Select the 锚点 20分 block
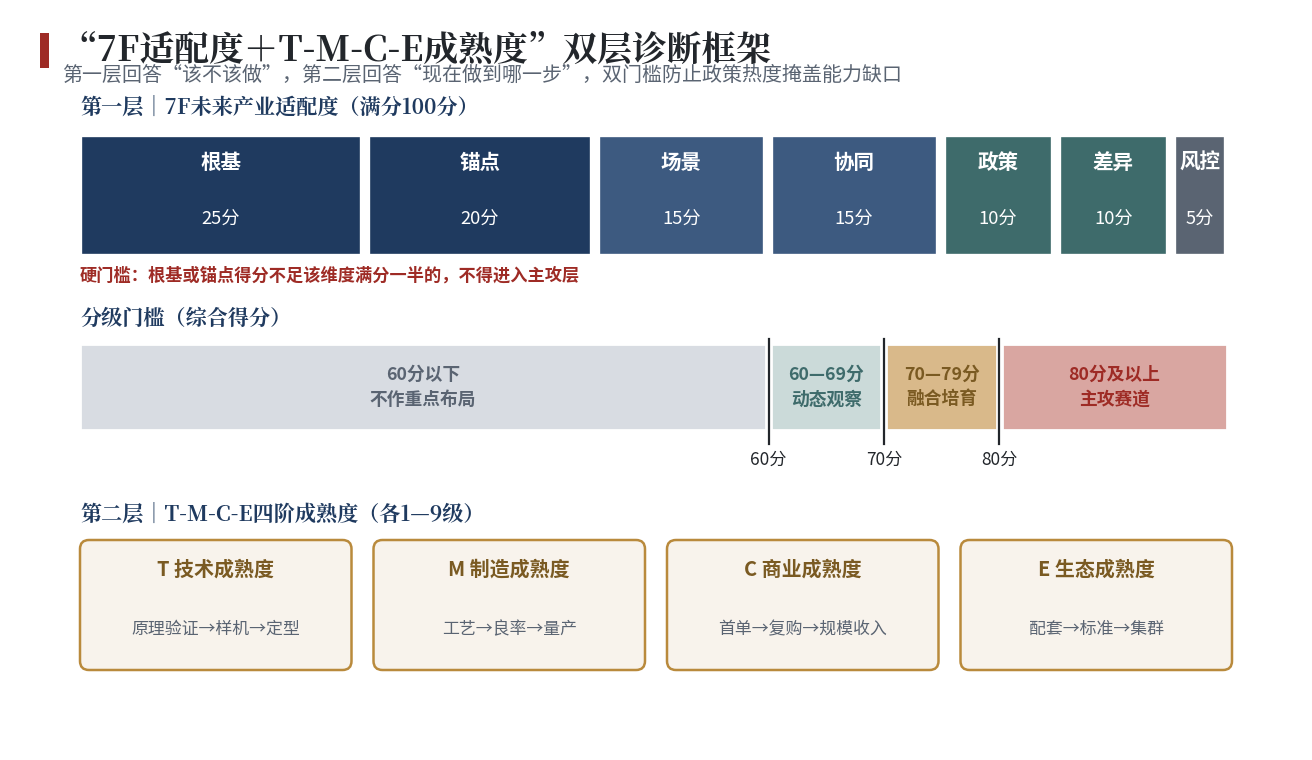 pos(480,195)
